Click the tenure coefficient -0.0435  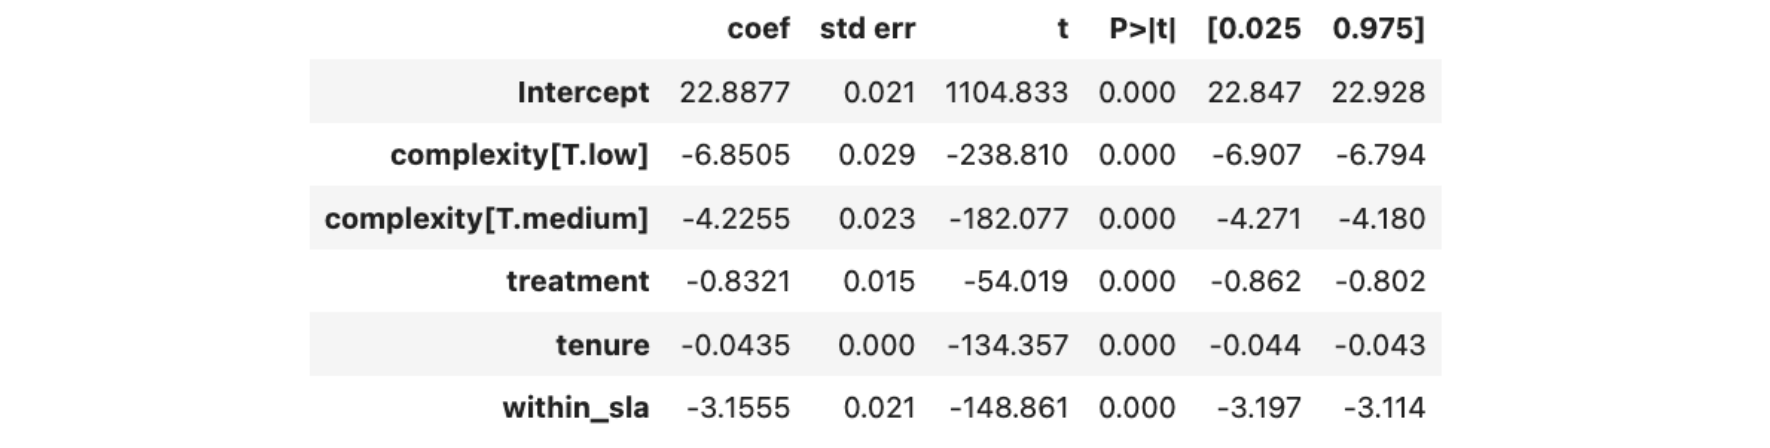(736, 345)
